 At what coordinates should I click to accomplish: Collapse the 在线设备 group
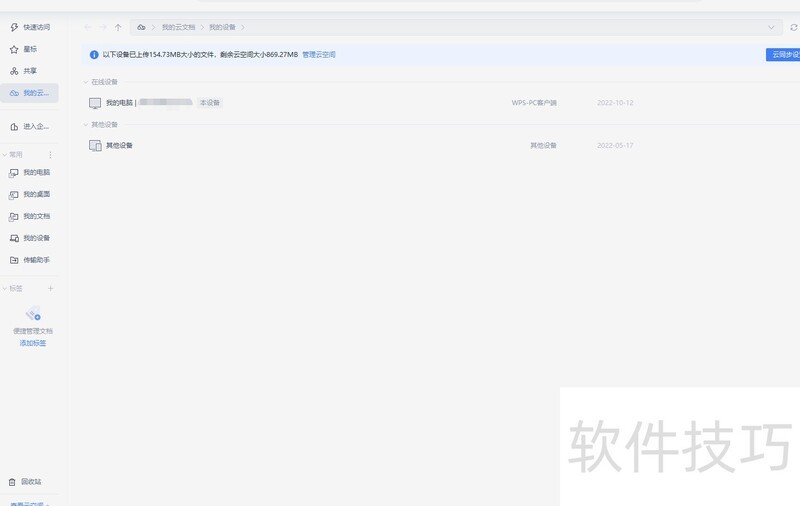[86, 82]
